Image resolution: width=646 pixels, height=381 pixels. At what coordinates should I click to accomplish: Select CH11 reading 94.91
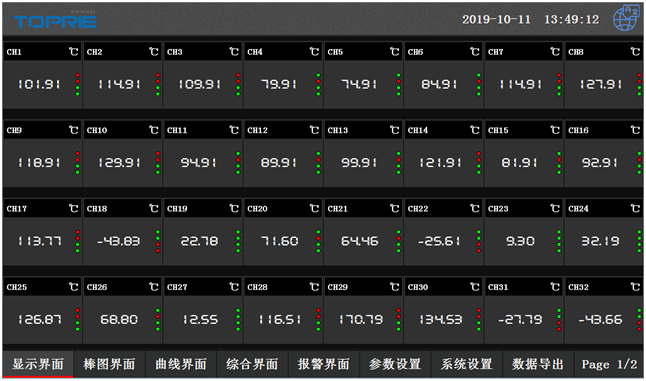click(199, 163)
